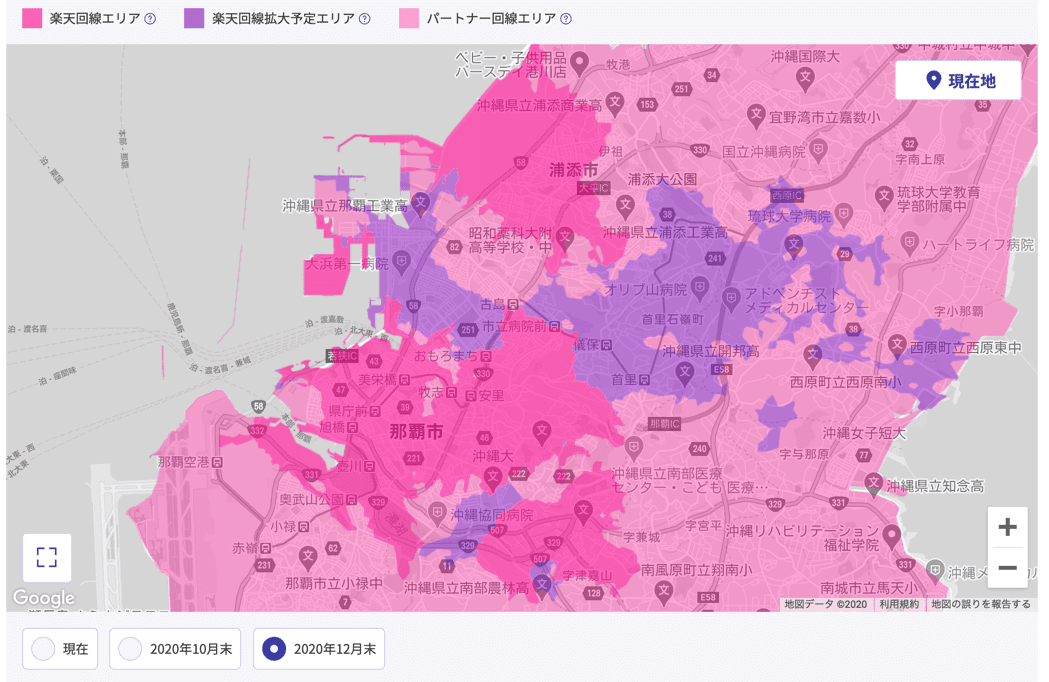Click the 沖縄国際大 school marker
The image size is (1049, 682).
(x=805, y=79)
